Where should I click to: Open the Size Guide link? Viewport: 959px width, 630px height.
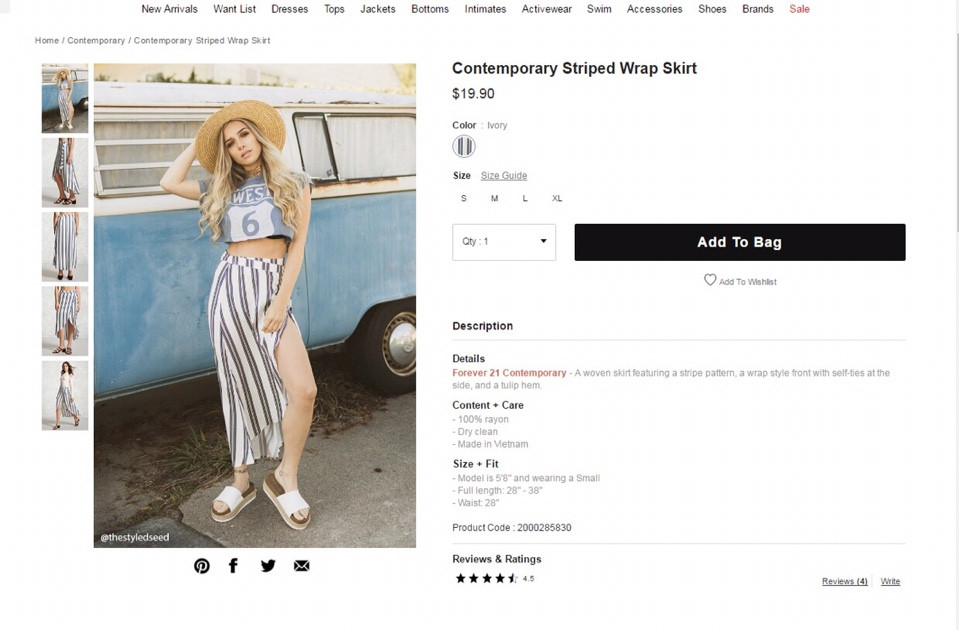click(x=504, y=176)
